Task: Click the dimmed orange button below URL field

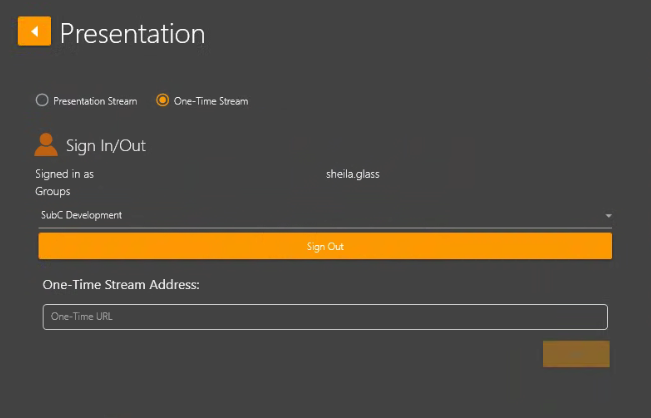Action: pos(576,353)
